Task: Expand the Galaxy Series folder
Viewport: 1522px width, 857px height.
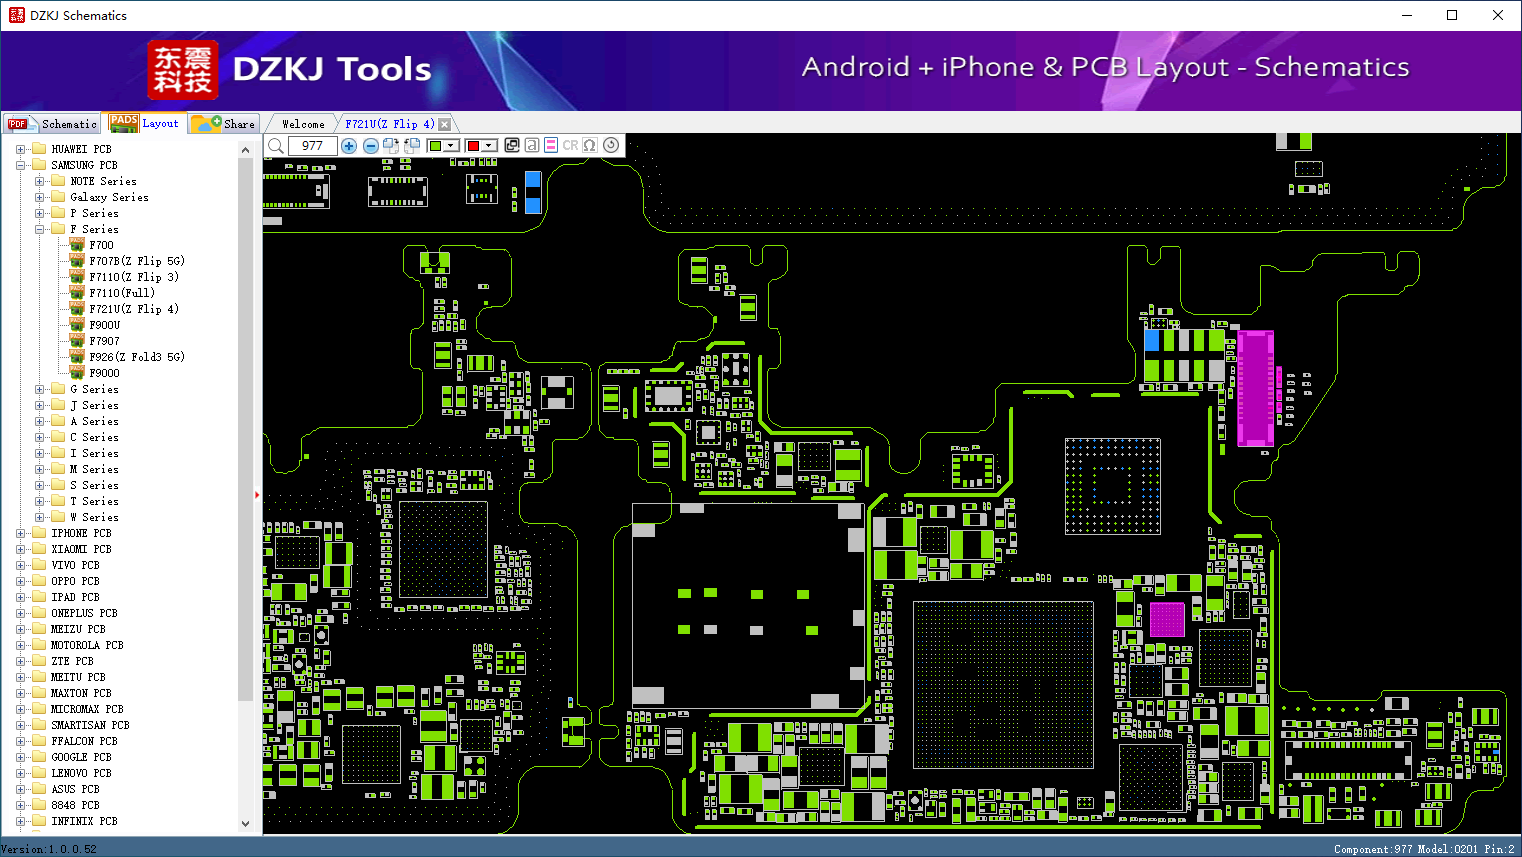Action: pyautogui.click(x=40, y=197)
